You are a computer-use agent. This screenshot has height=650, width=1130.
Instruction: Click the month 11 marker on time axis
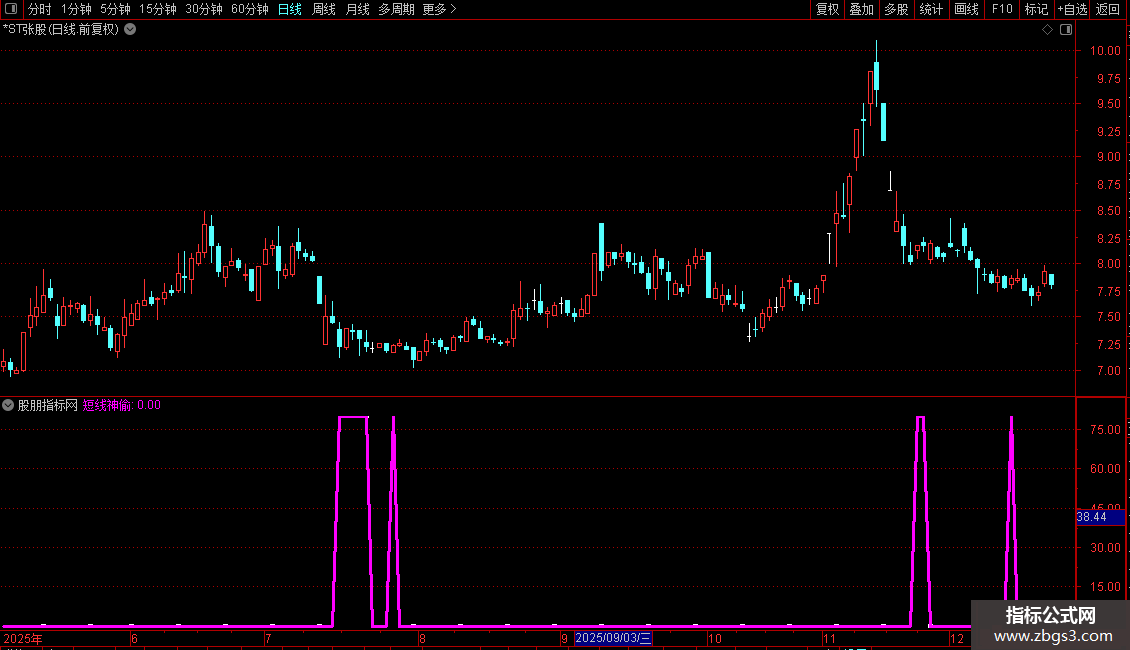click(x=829, y=639)
